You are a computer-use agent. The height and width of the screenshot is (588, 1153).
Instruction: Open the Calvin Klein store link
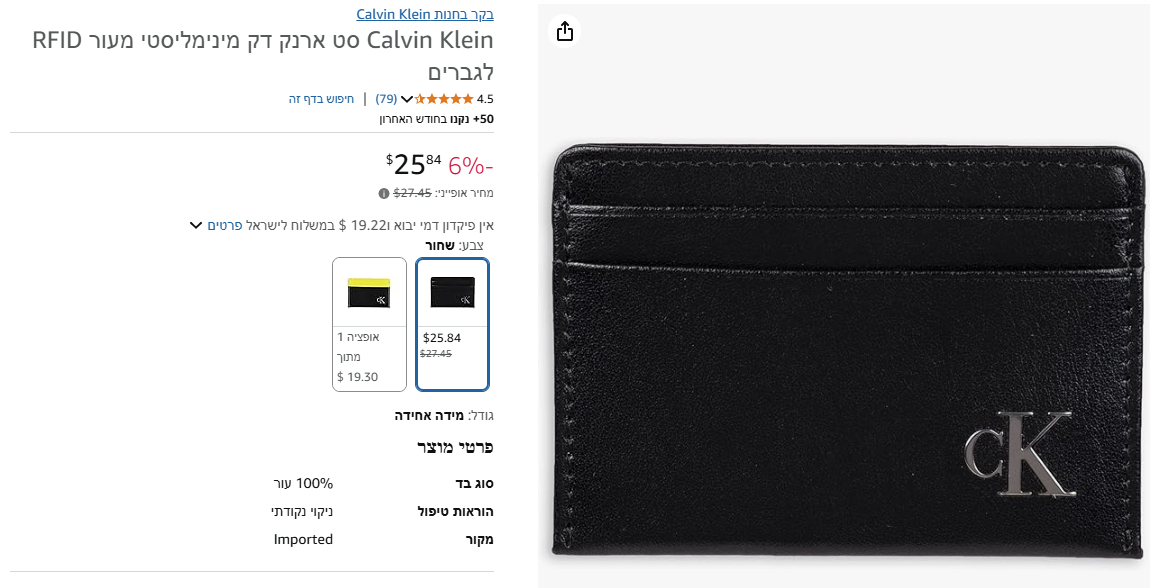click(x=425, y=14)
